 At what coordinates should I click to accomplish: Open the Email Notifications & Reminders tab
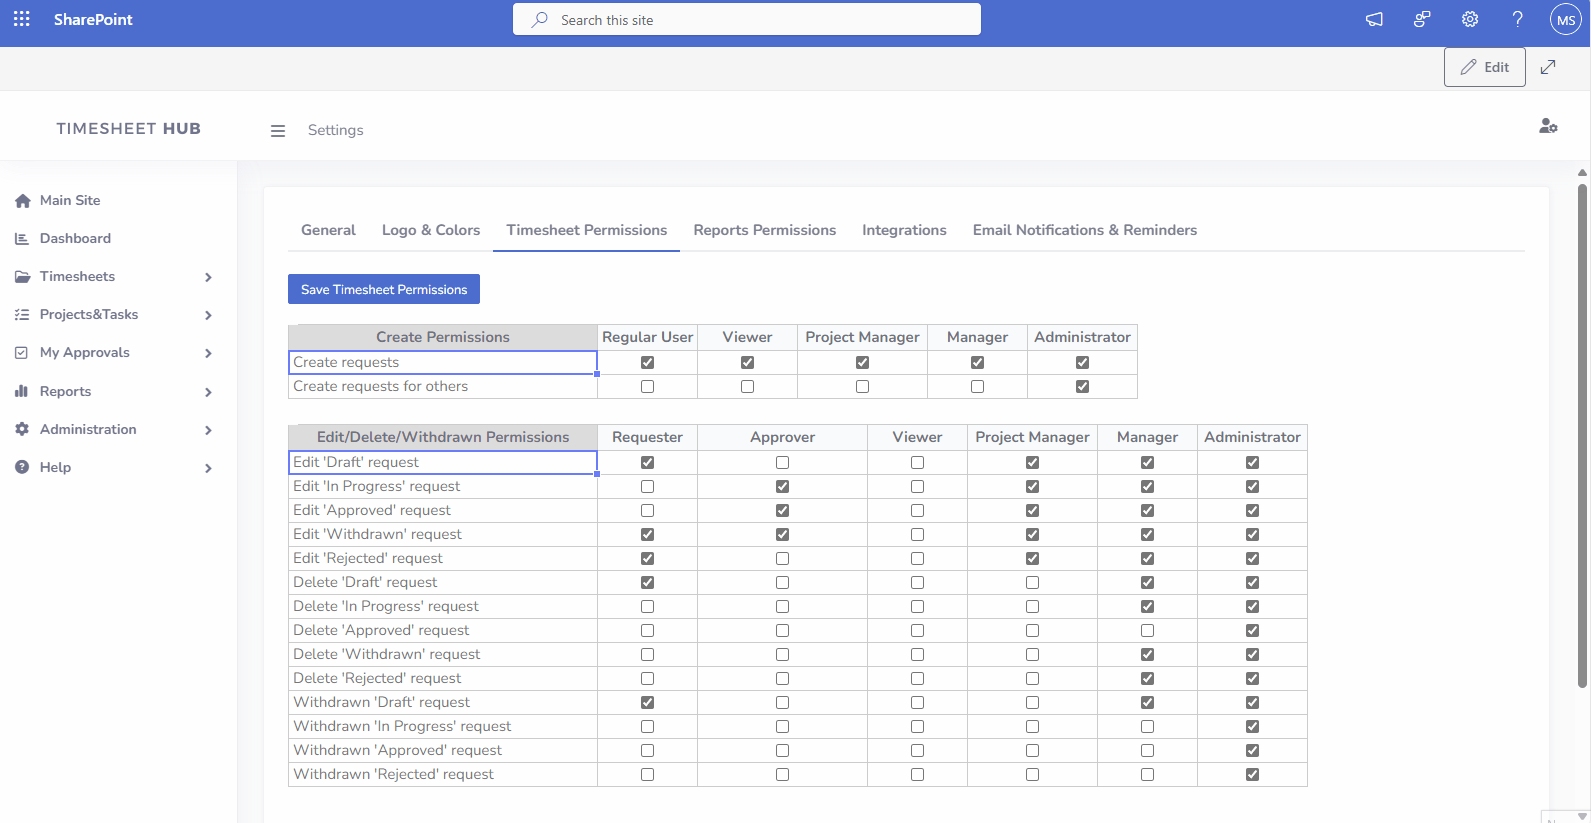(x=1084, y=230)
